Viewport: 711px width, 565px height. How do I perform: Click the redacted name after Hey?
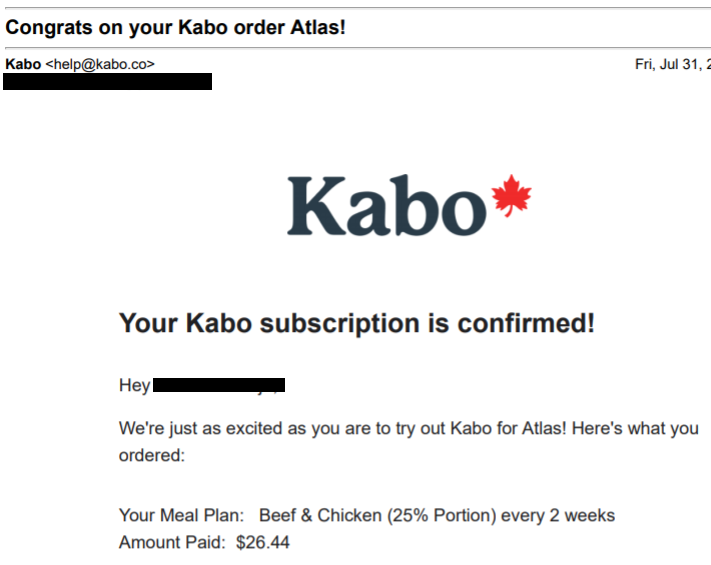[219, 385]
